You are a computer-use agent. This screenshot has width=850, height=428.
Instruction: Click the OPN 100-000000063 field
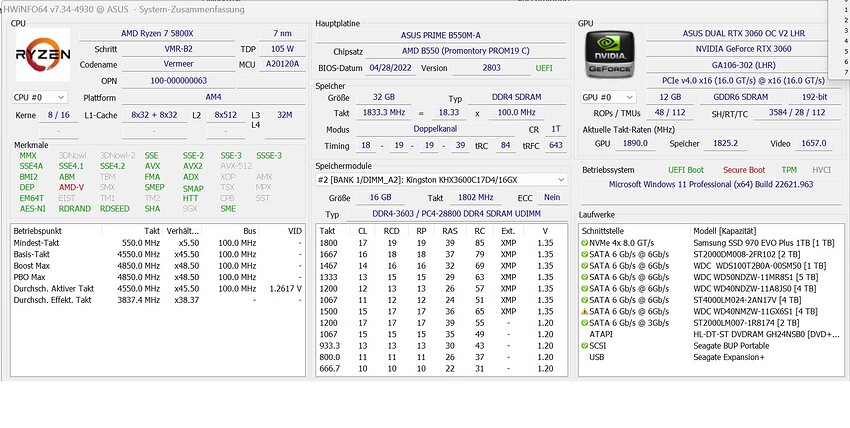[x=178, y=81]
